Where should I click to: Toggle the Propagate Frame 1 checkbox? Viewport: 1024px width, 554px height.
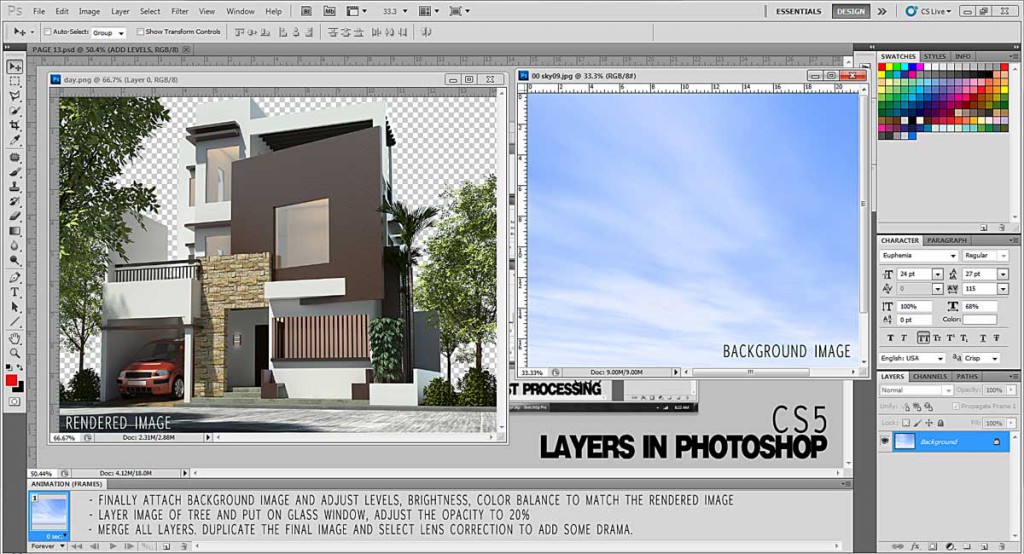tap(956, 406)
